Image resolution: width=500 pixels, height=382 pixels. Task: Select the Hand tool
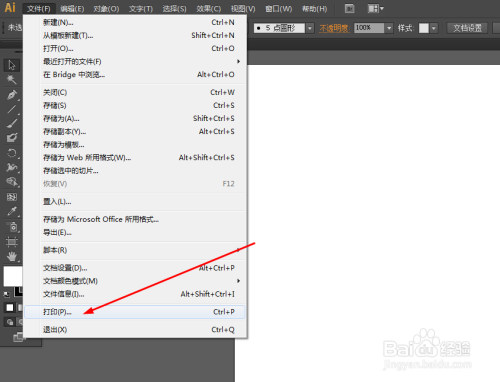pyautogui.click(x=12, y=256)
